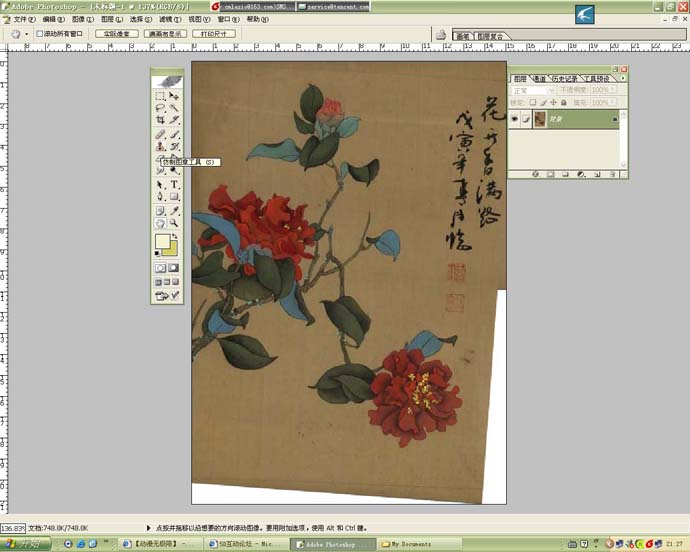Screen dimensions: 690x552
Task: Select the Move tool
Action: 174,96
